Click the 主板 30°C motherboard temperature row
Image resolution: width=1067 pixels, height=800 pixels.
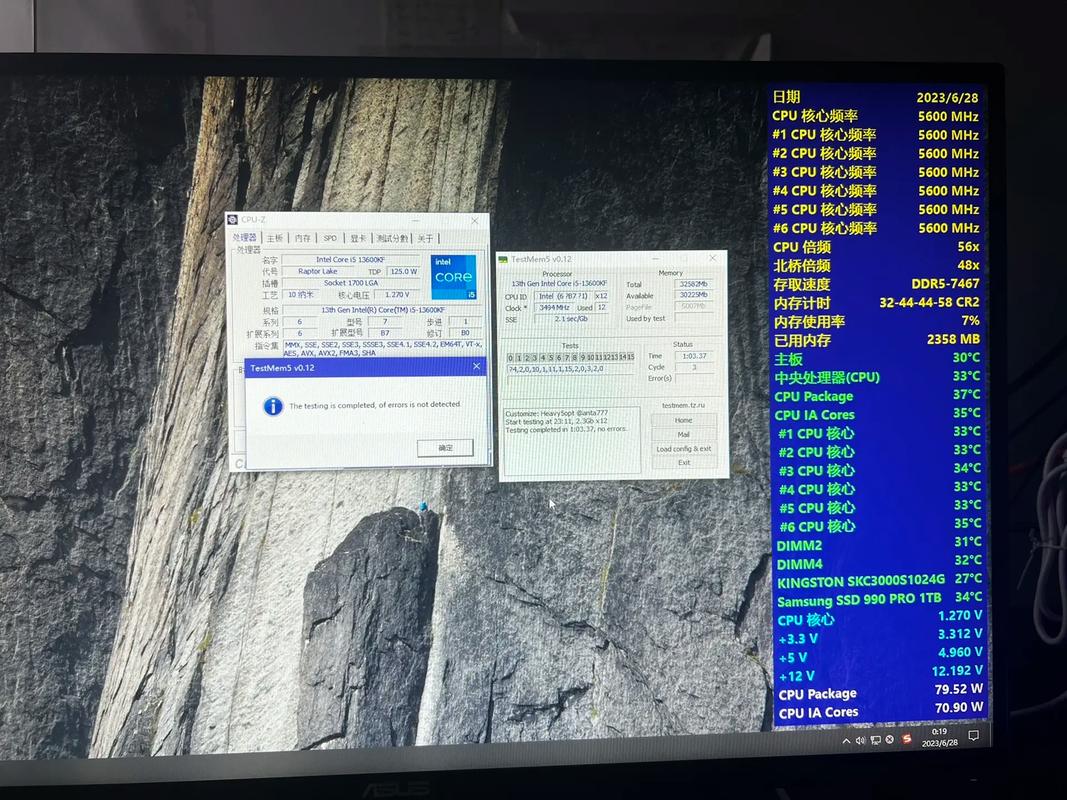click(x=877, y=358)
